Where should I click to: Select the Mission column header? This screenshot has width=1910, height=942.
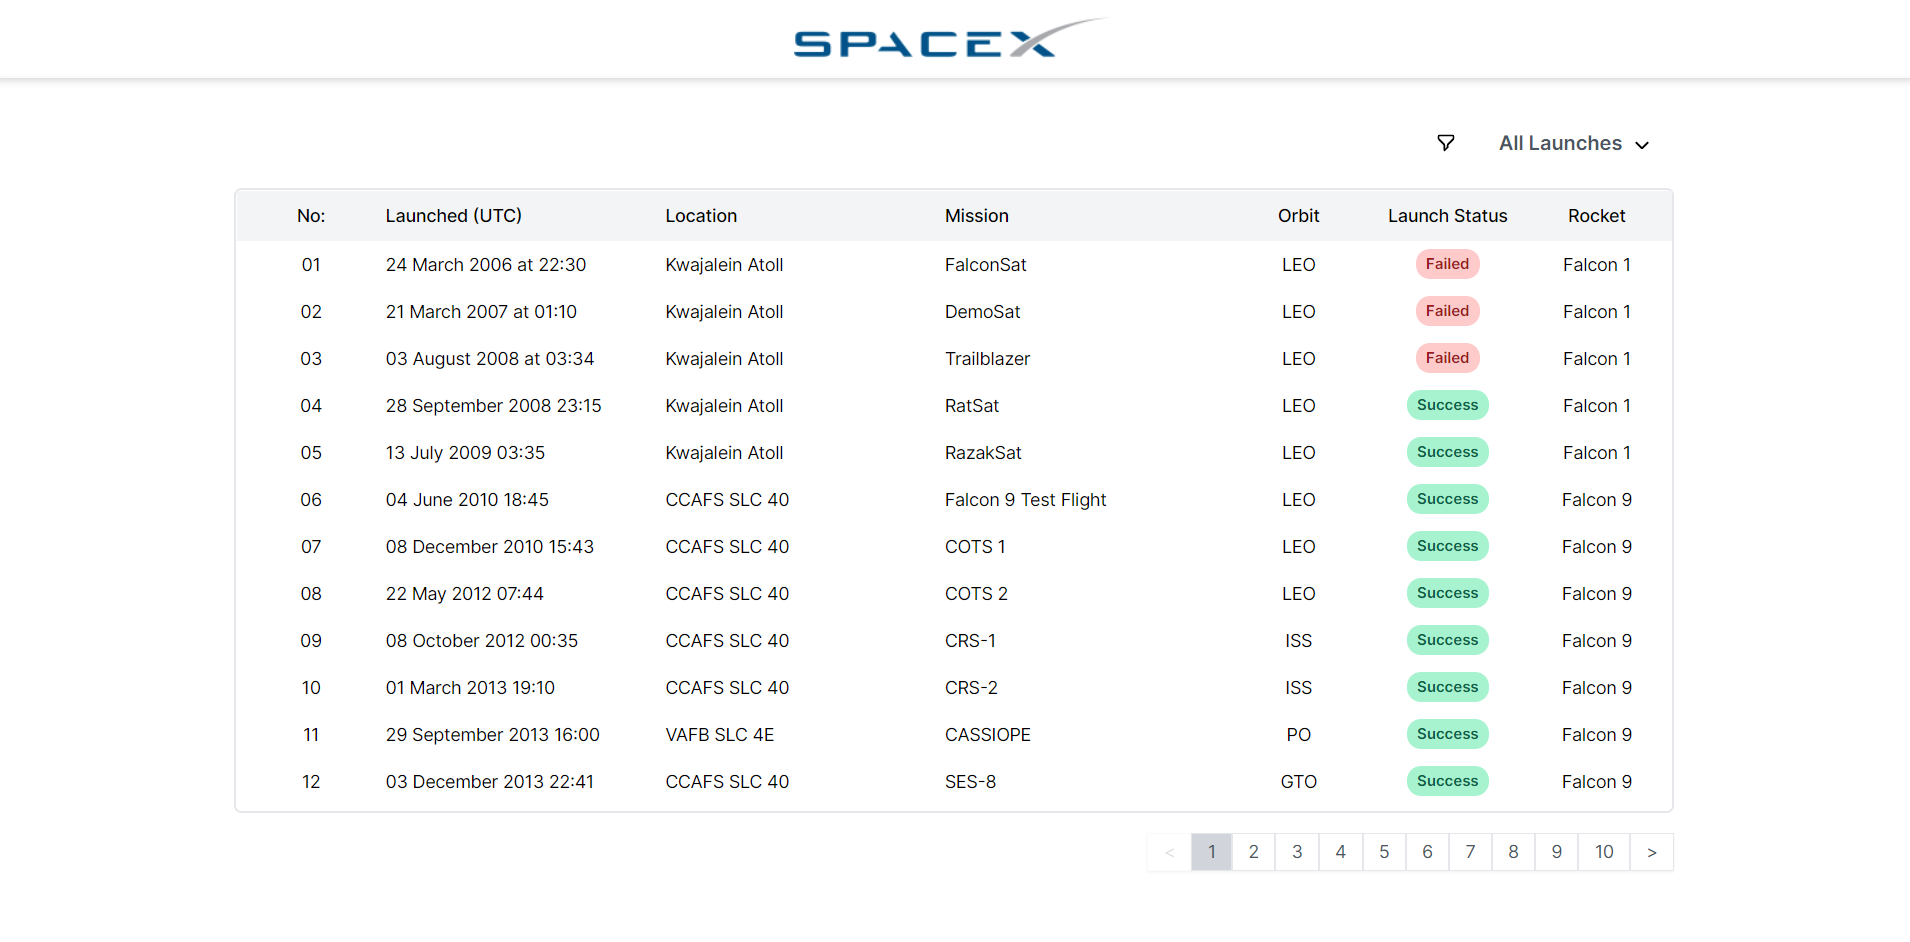(x=976, y=215)
